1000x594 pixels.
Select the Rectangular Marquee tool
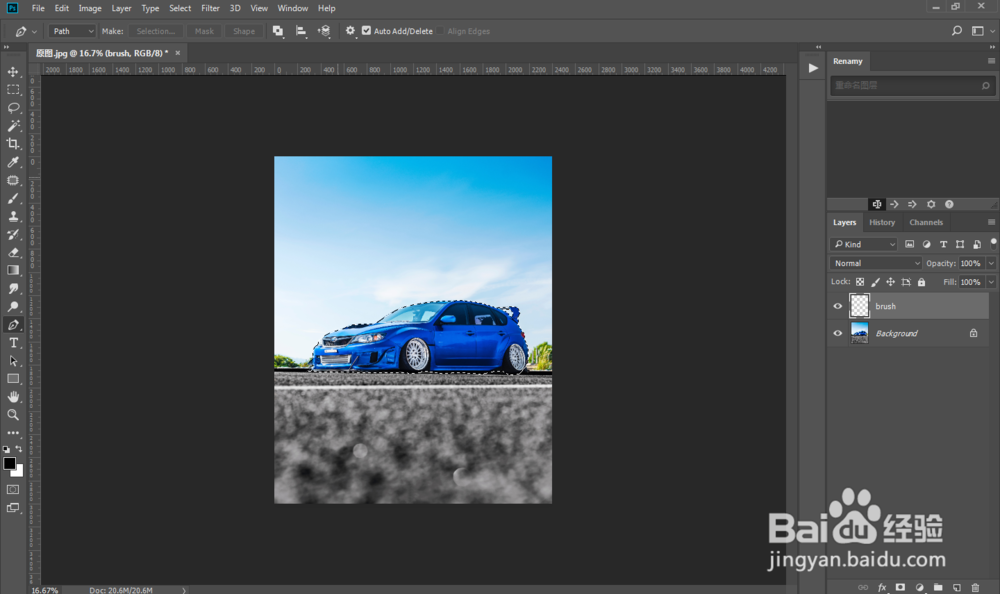point(13,89)
